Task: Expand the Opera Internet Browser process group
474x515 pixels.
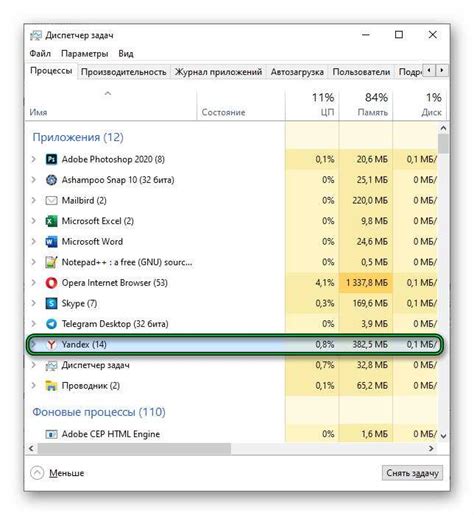Action: (x=33, y=283)
